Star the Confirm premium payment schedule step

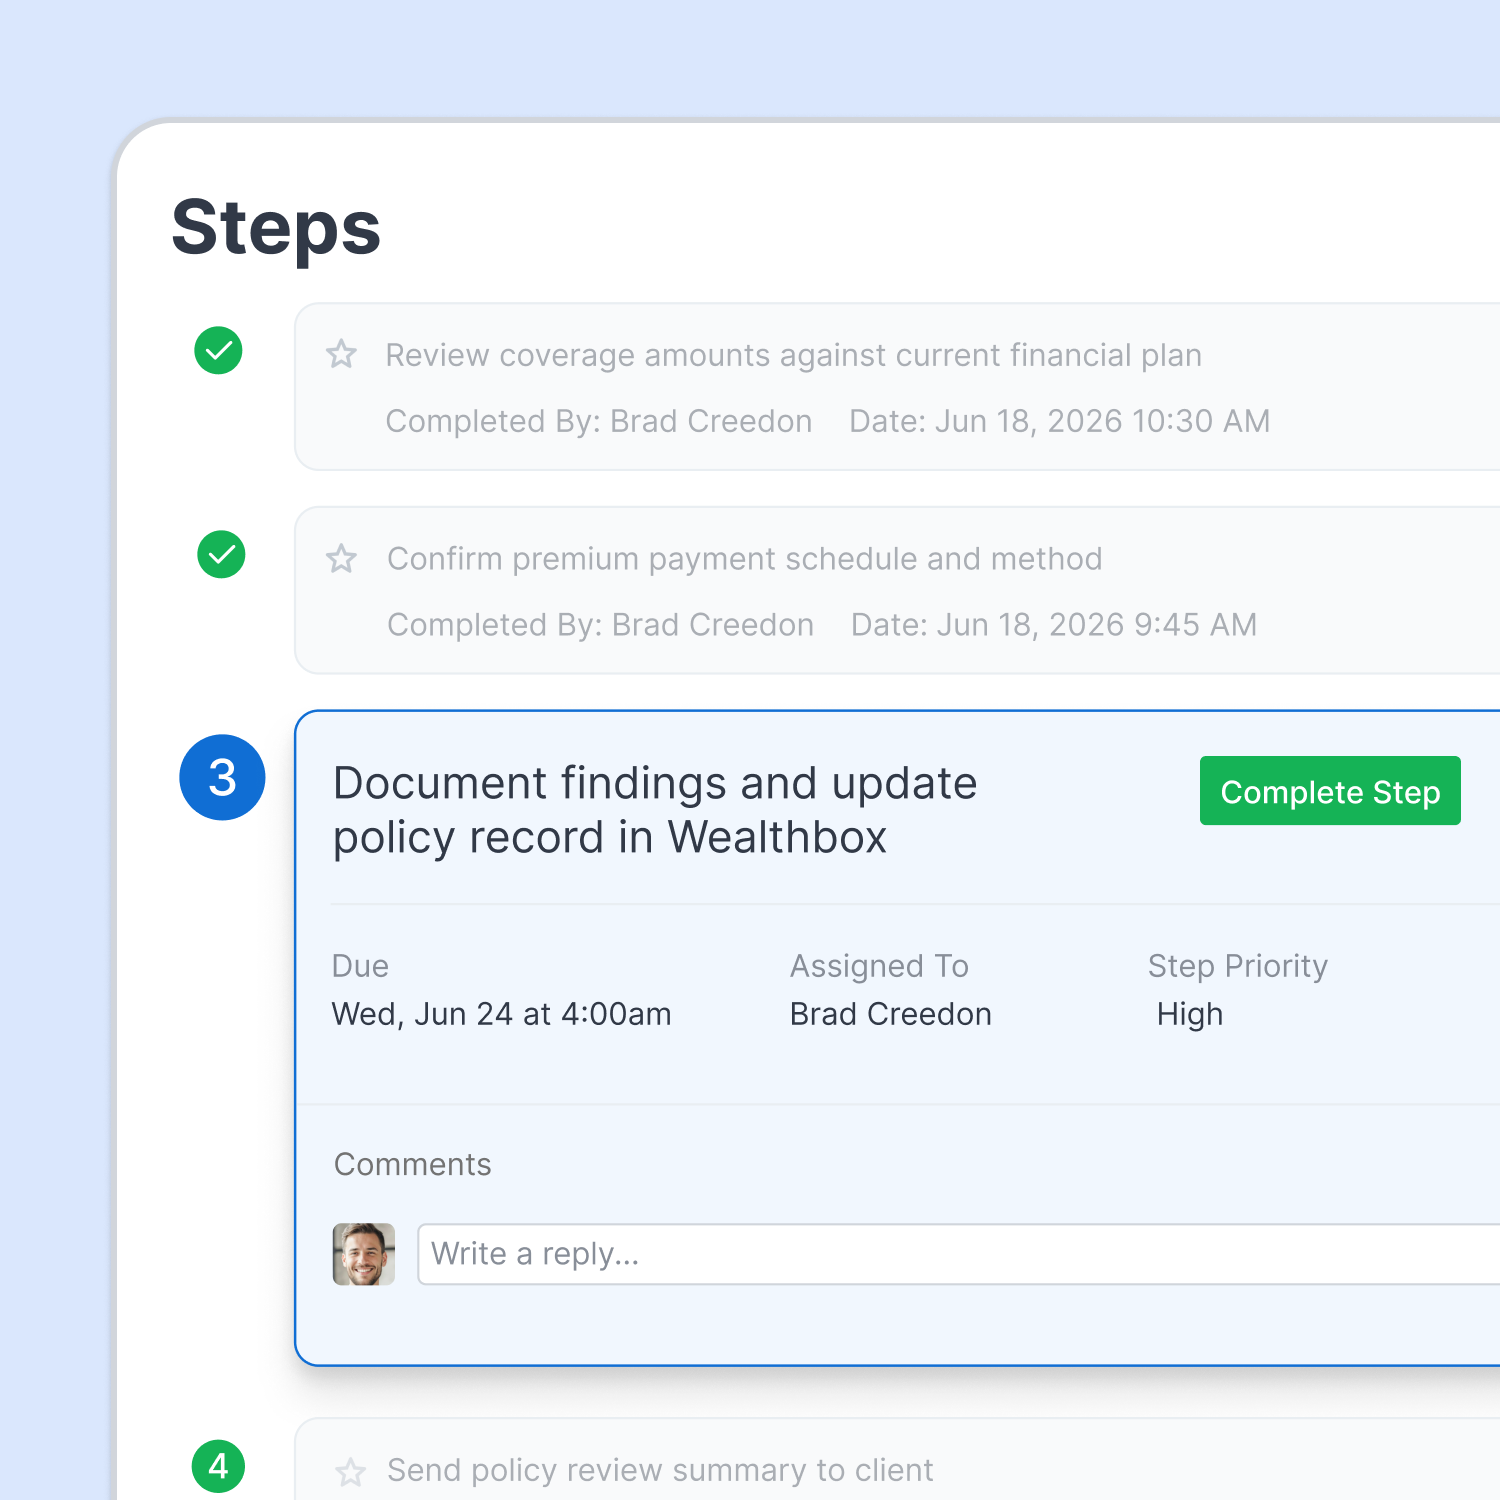pos(341,558)
